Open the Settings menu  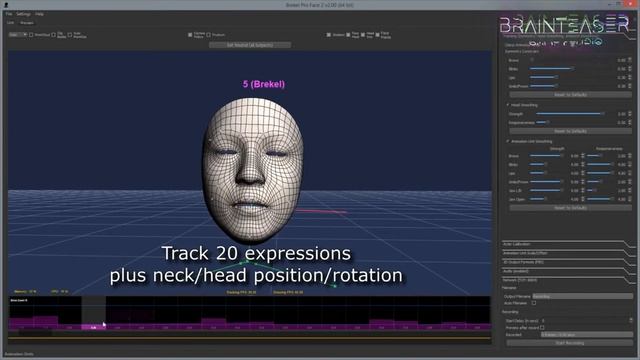(x=23, y=14)
